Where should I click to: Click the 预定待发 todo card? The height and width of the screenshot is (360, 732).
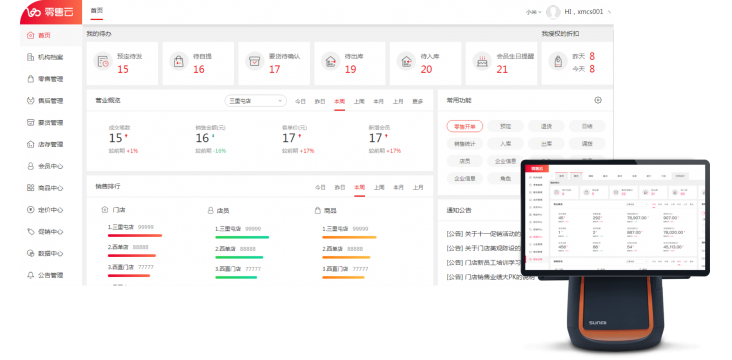click(x=122, y=64)
